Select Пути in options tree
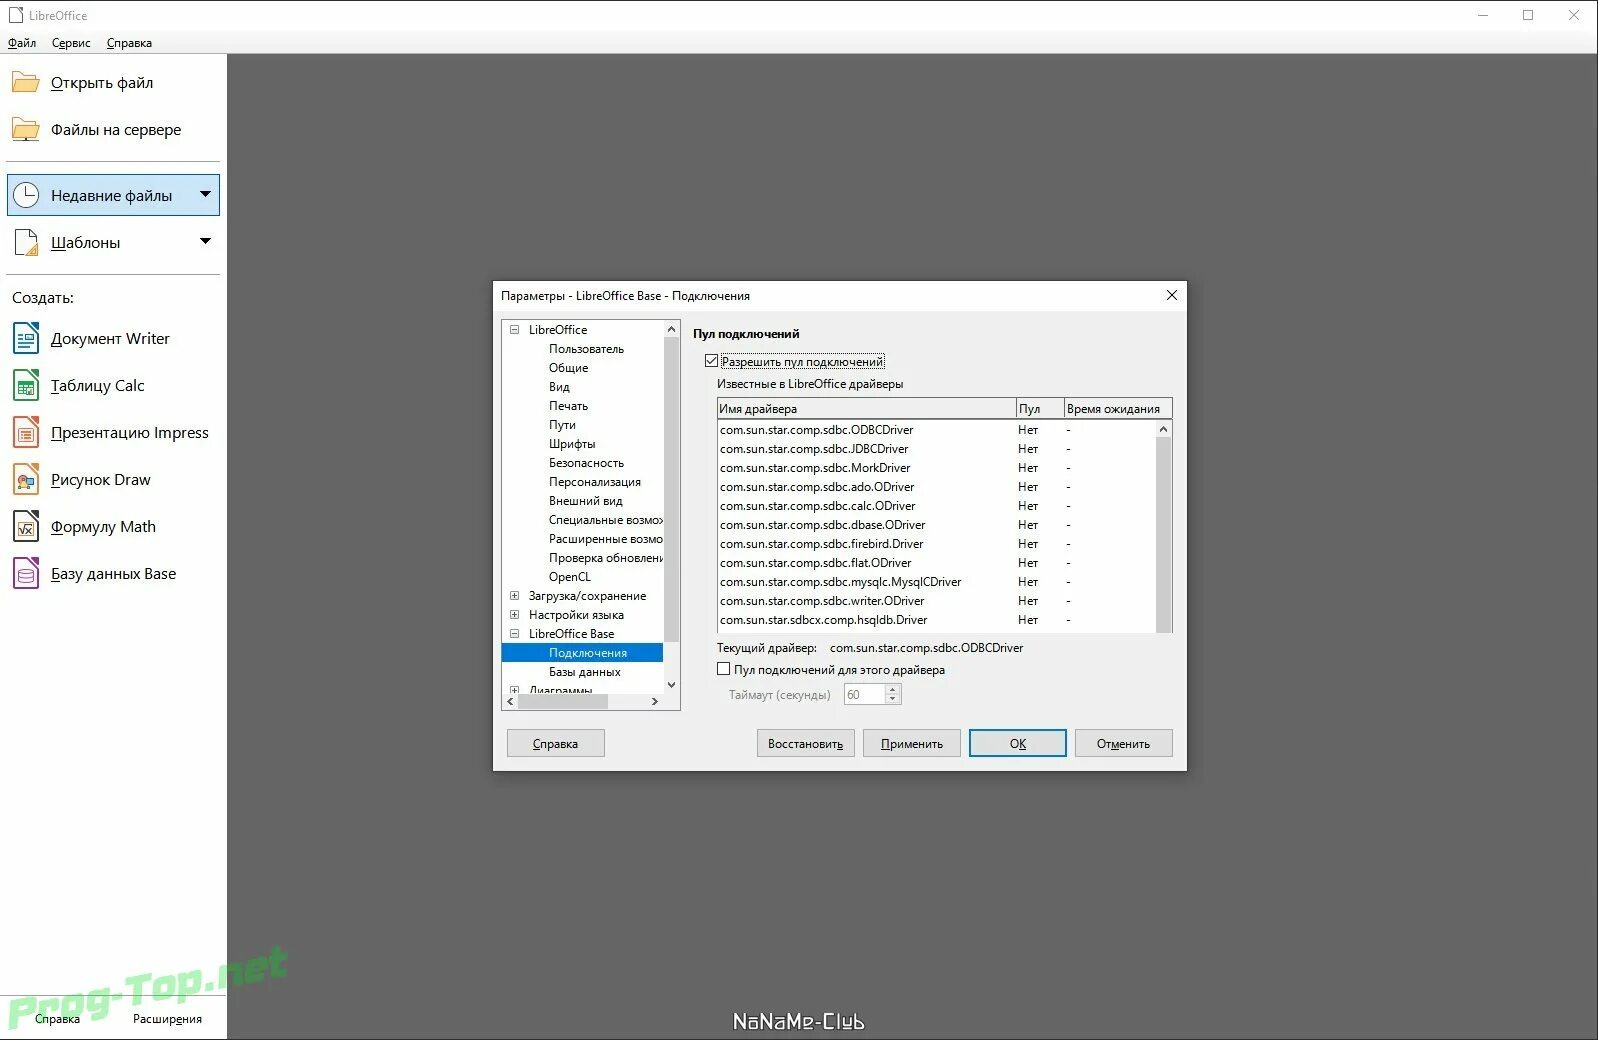 point(562,425)
